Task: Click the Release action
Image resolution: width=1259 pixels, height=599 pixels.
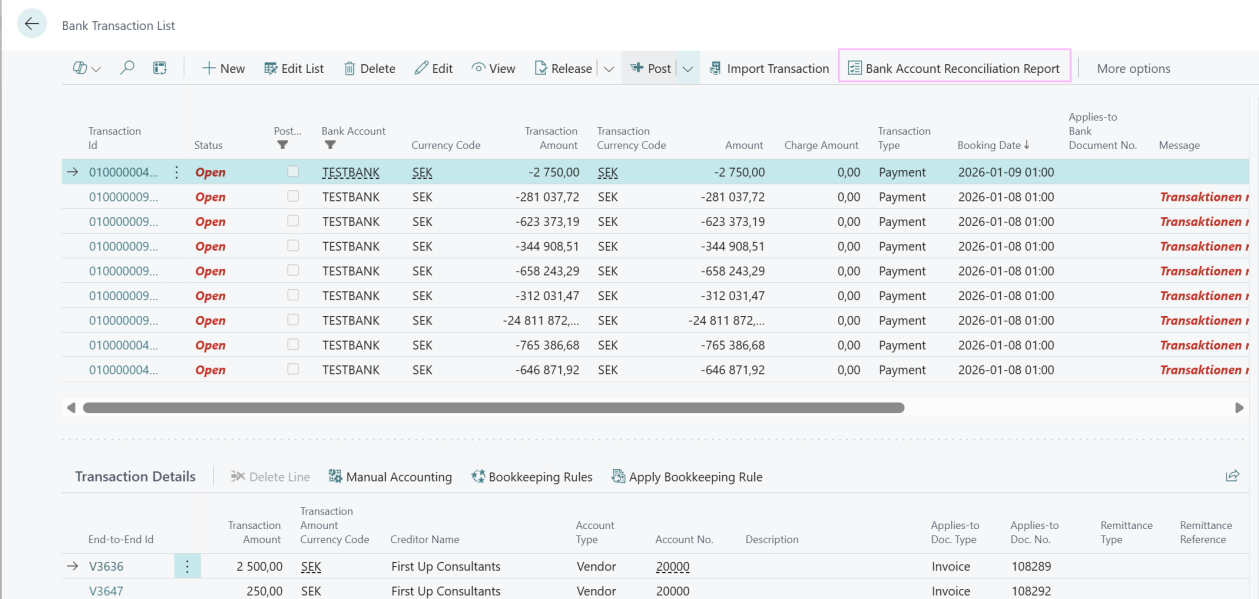Action: pos(563,68)
